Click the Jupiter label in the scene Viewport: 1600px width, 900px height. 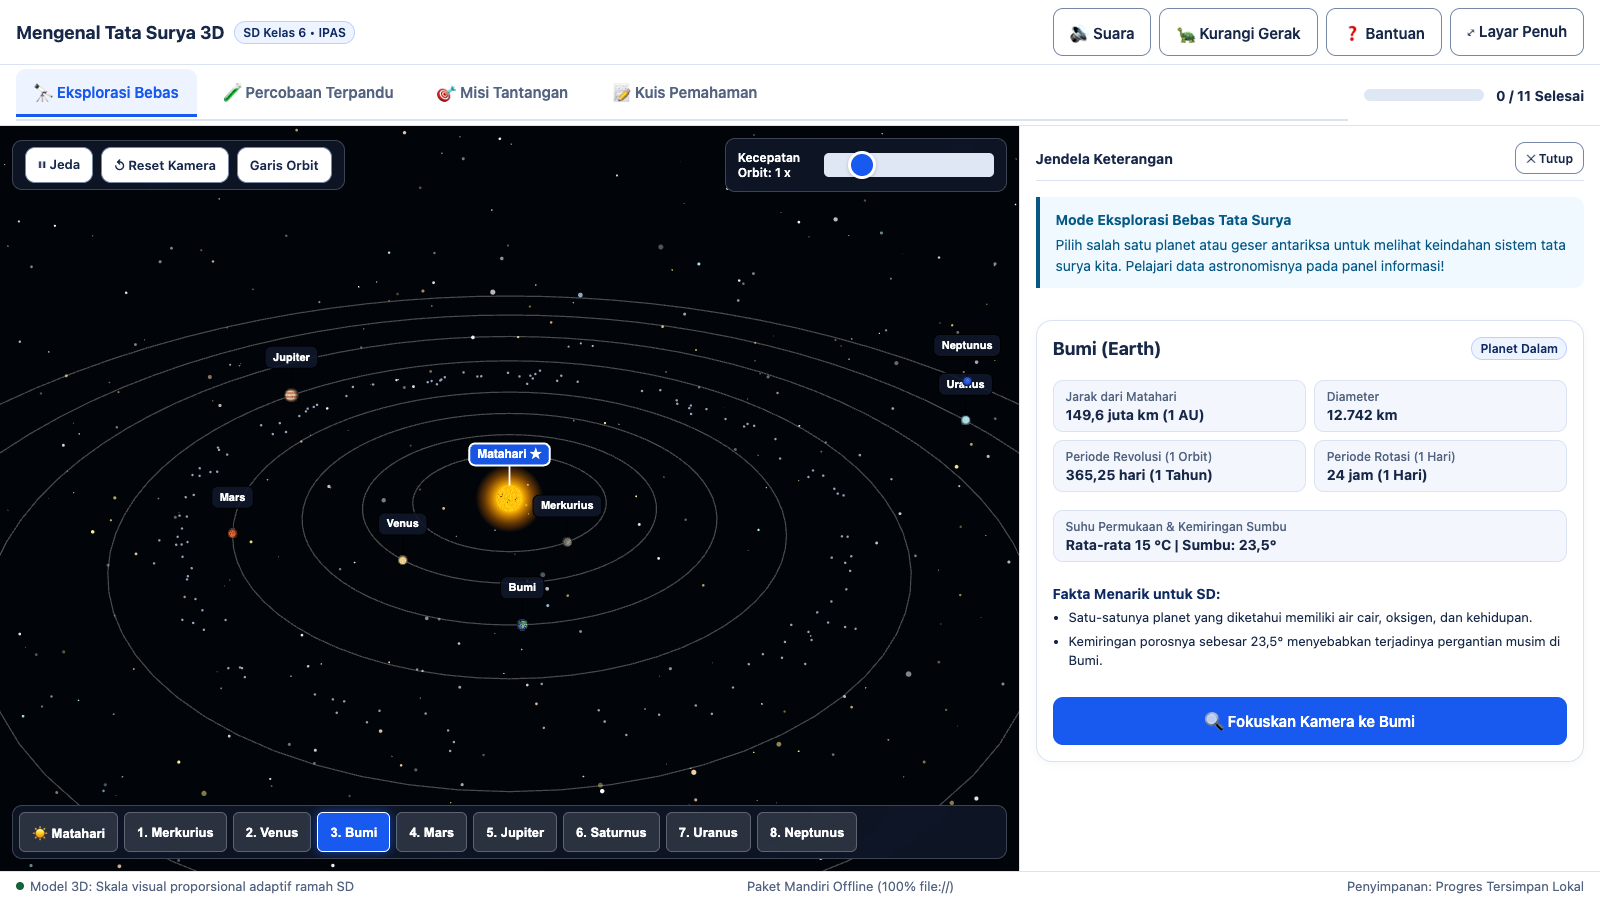pos(291,357)
